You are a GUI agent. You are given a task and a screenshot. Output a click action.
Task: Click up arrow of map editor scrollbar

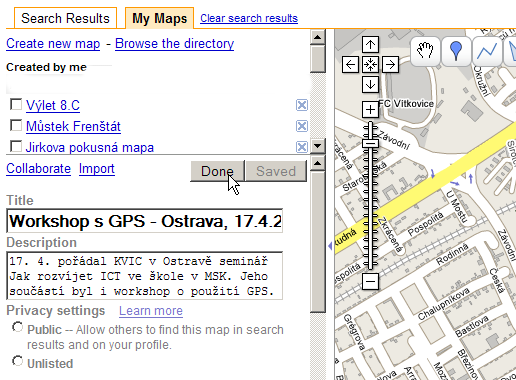click(317, 163)
